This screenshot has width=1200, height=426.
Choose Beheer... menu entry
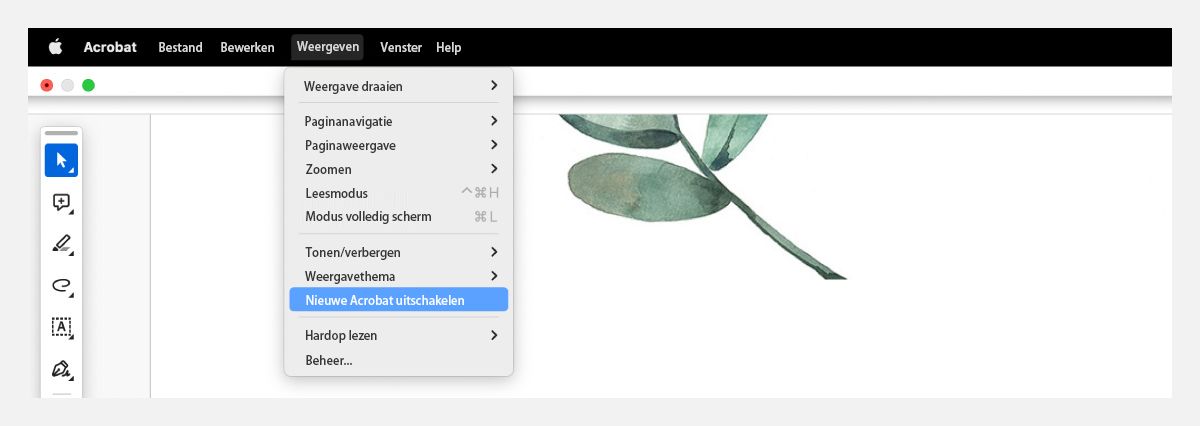[399, 359]
